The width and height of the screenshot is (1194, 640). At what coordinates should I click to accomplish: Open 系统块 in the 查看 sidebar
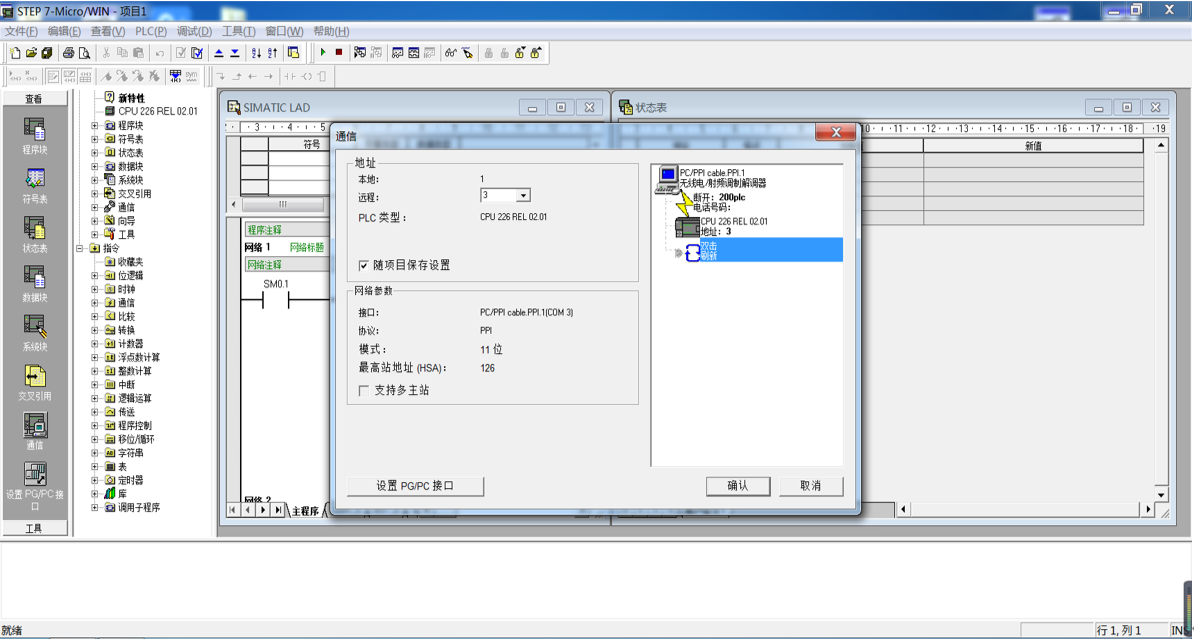click(34, 334)
